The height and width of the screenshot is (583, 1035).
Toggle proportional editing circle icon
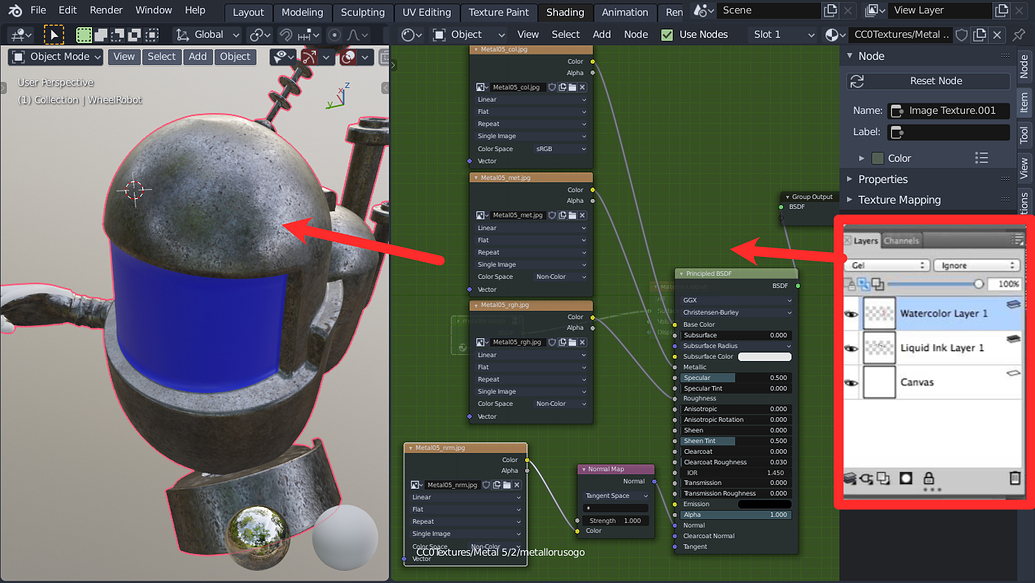335,34
